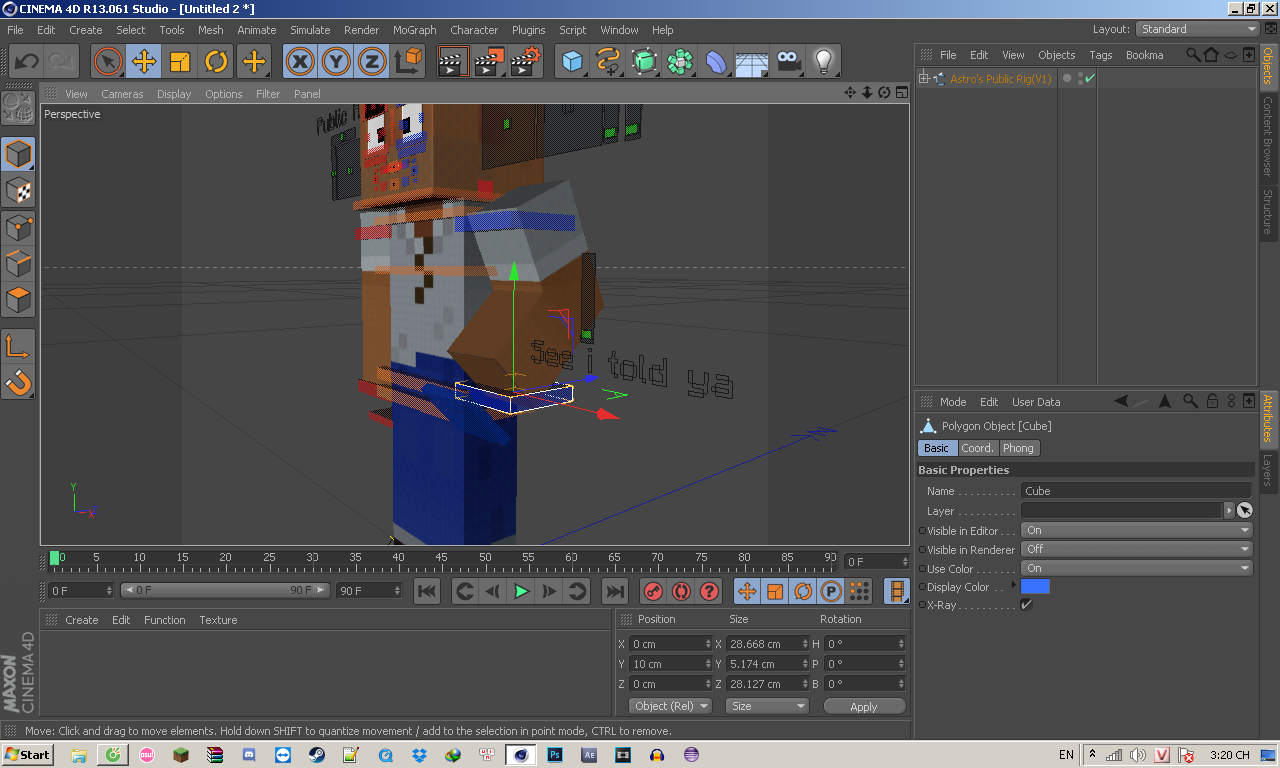Select the Move tool in top toolbar
Image resolution: width=1280 pixels, height=768 pixels.
(x=144, y=62)
